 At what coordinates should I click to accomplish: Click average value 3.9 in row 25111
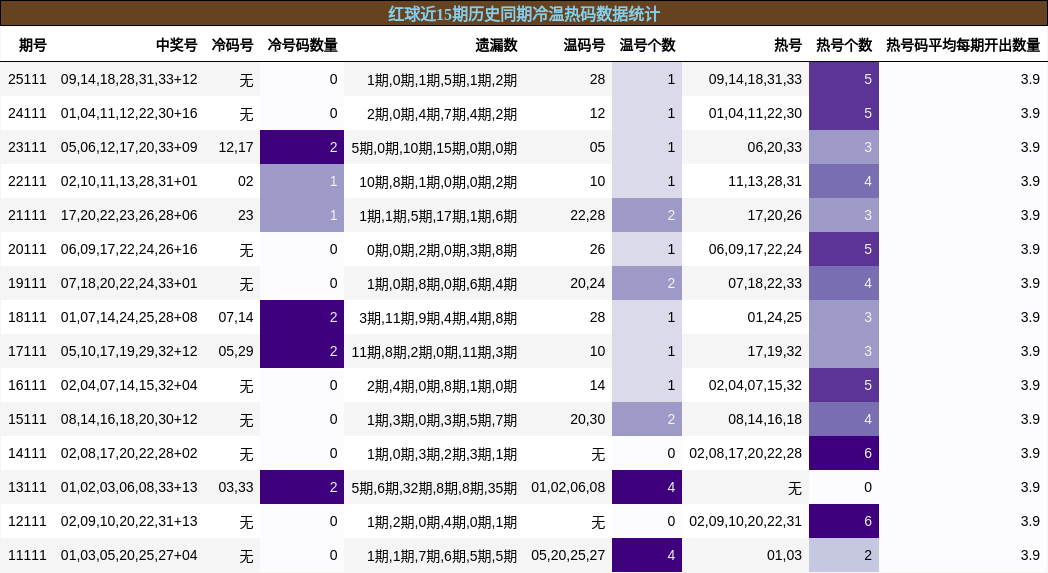1030,79
